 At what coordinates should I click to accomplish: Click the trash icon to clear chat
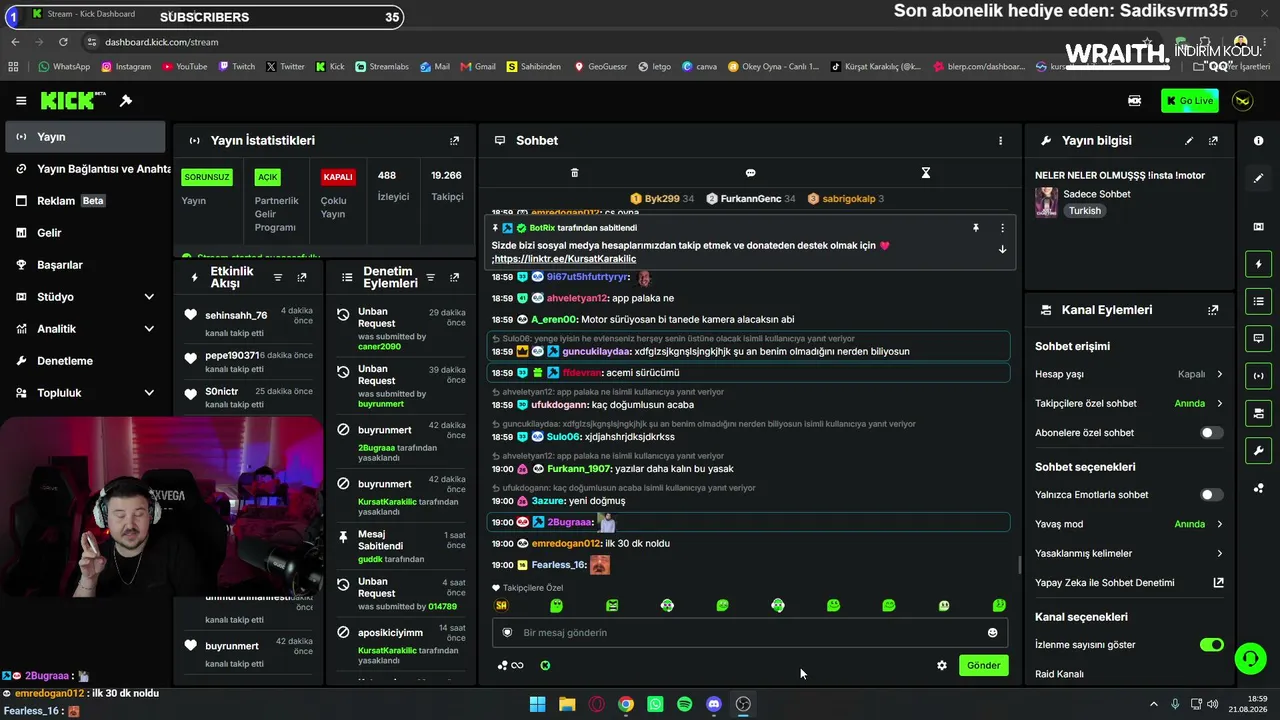(x=574, y=173)
